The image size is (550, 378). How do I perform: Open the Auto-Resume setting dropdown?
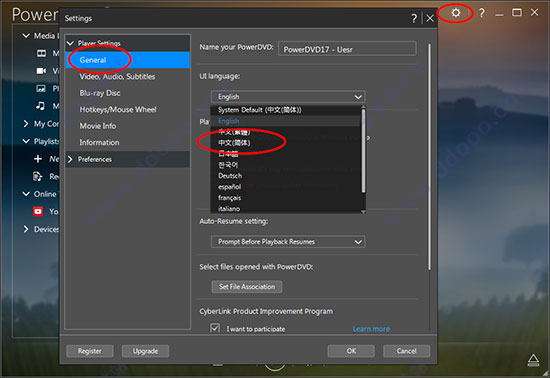point(288,242)
